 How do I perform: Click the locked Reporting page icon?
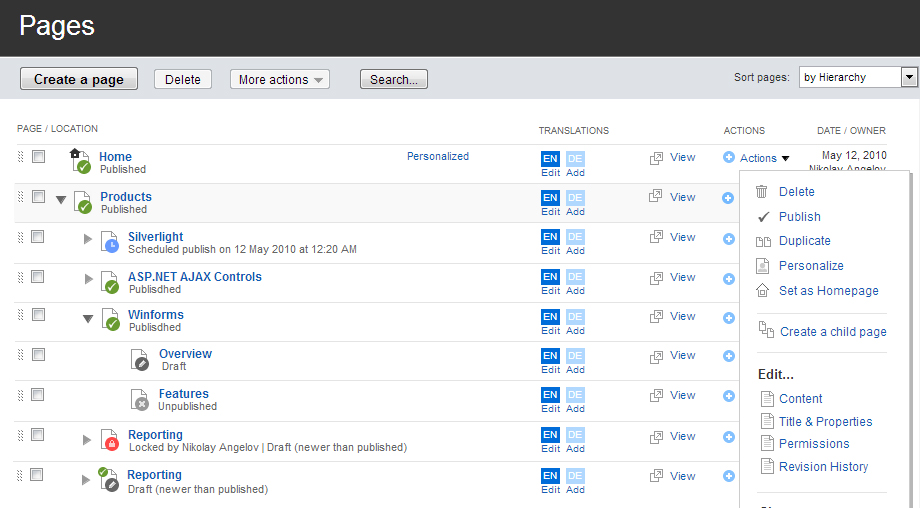(x=111, y=440)
